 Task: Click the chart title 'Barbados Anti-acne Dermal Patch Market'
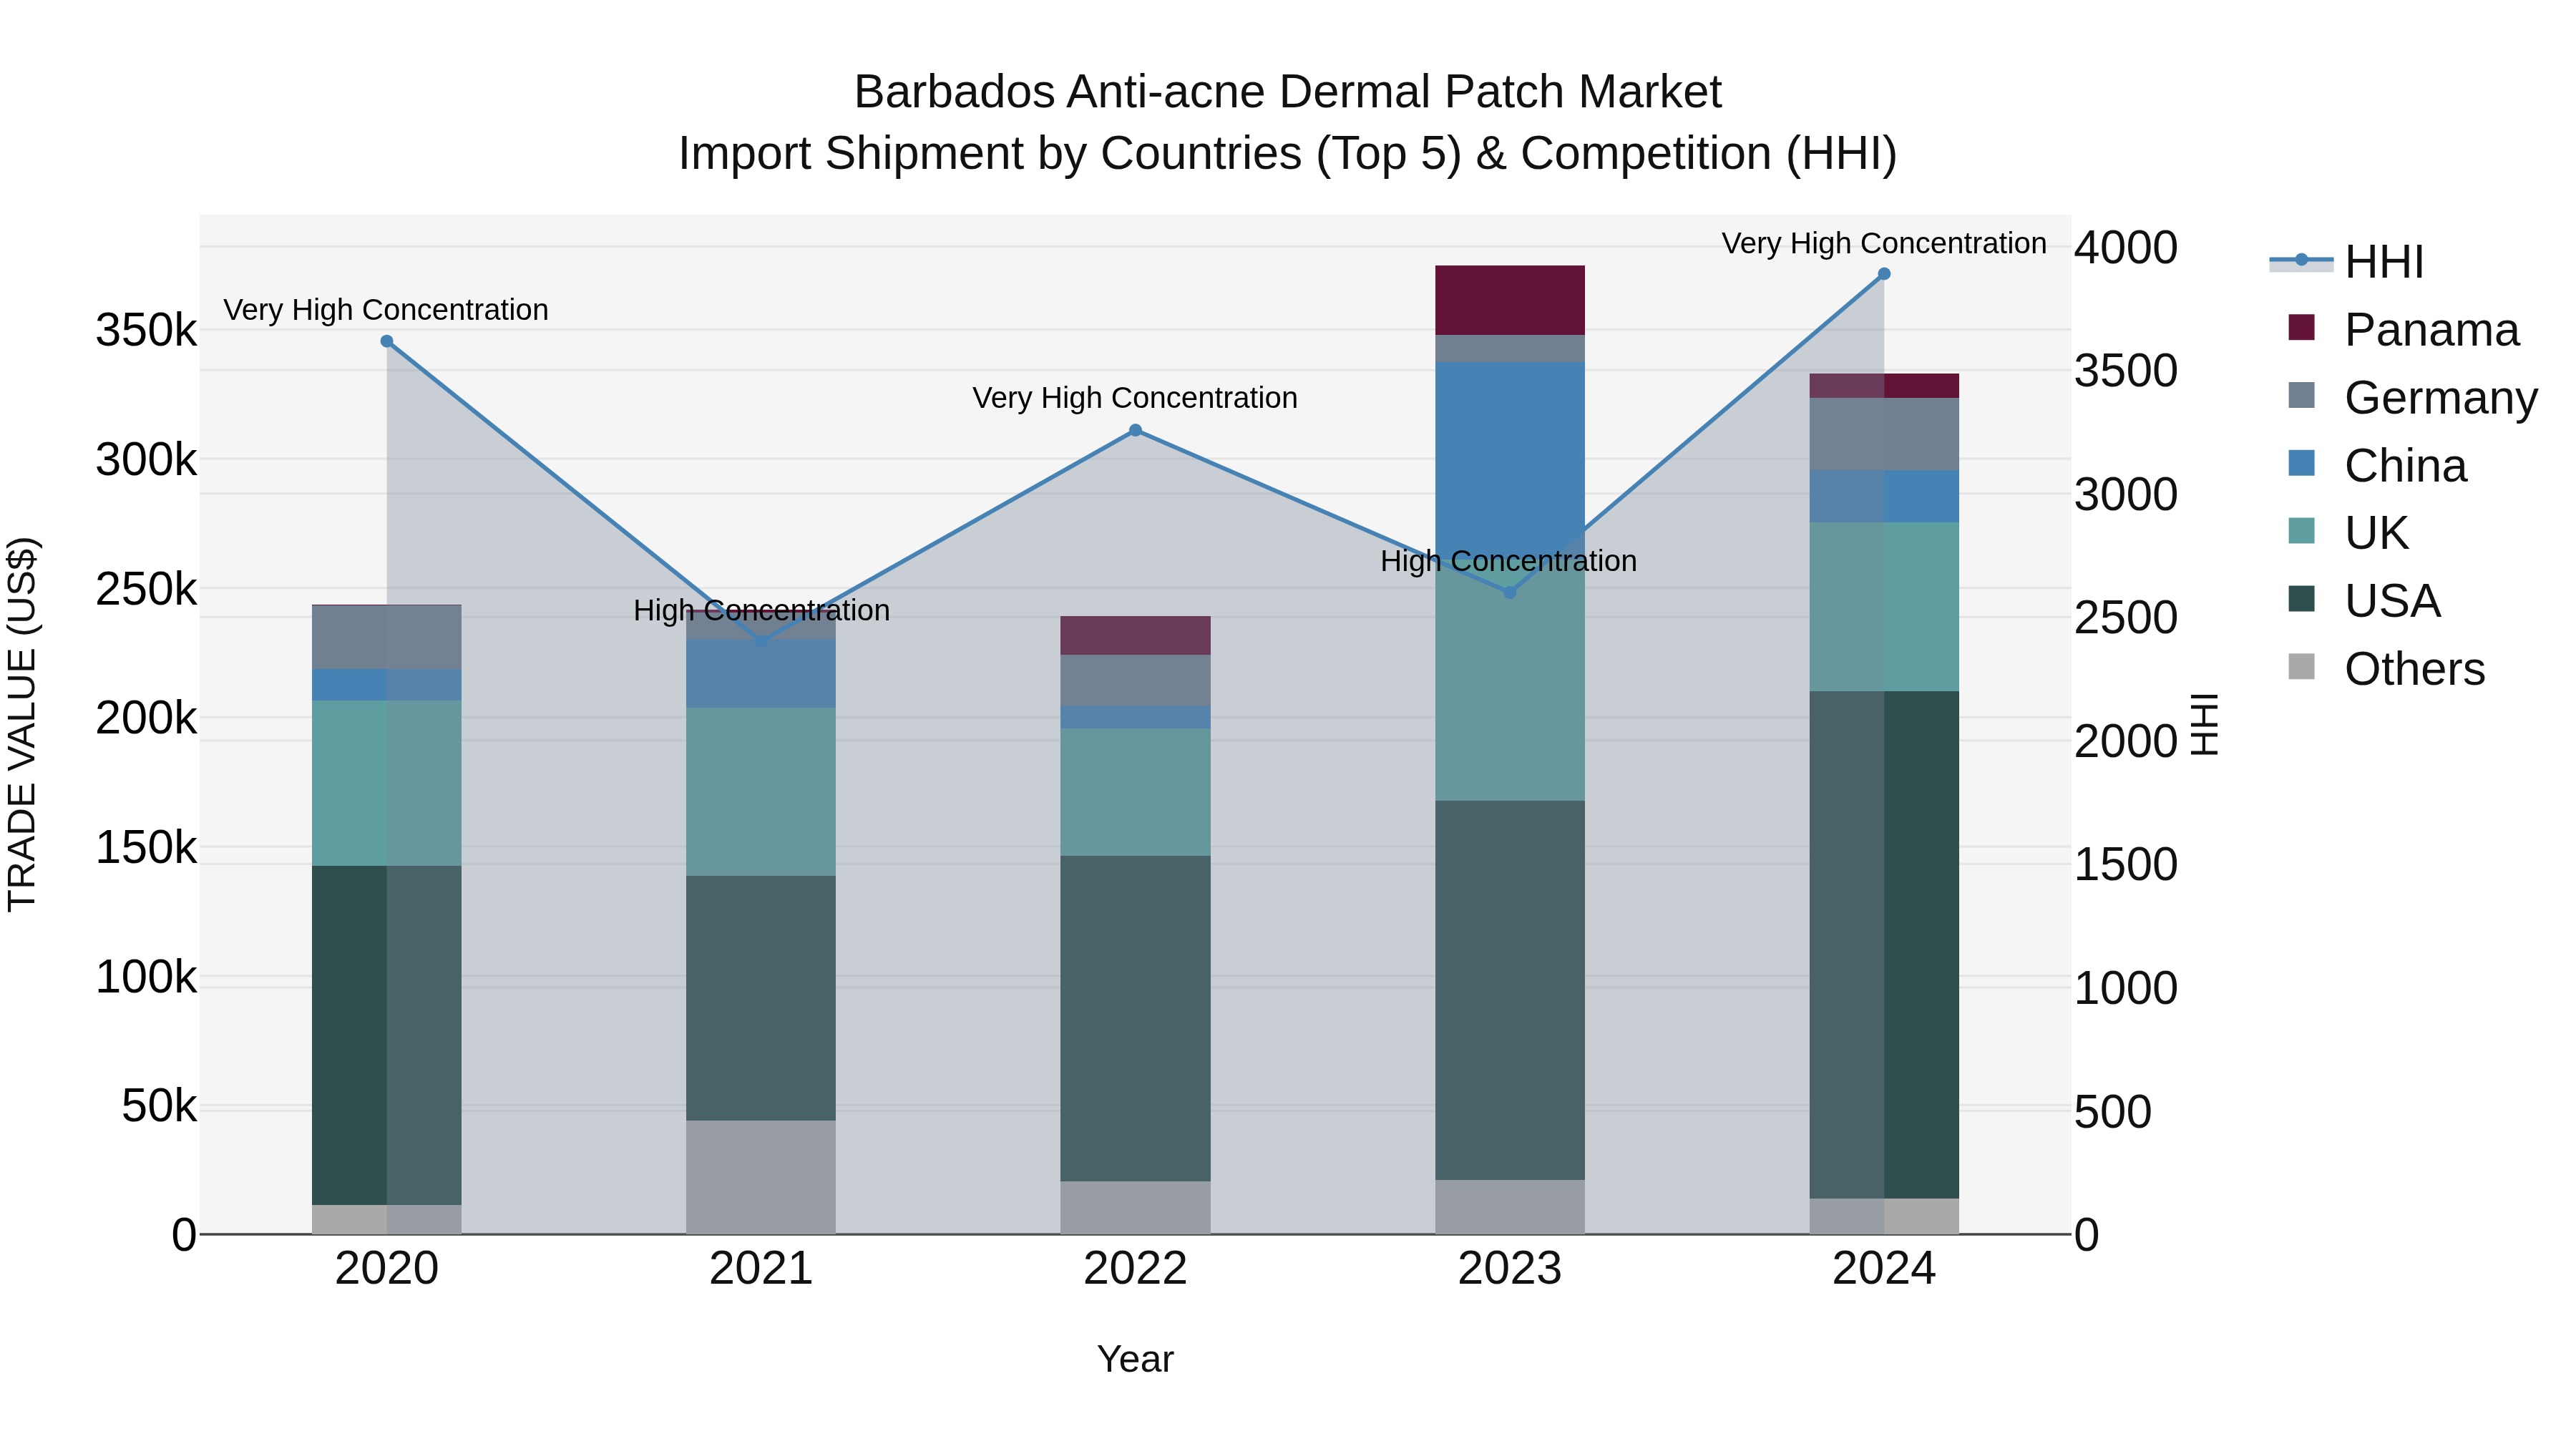click(1287, 92)
